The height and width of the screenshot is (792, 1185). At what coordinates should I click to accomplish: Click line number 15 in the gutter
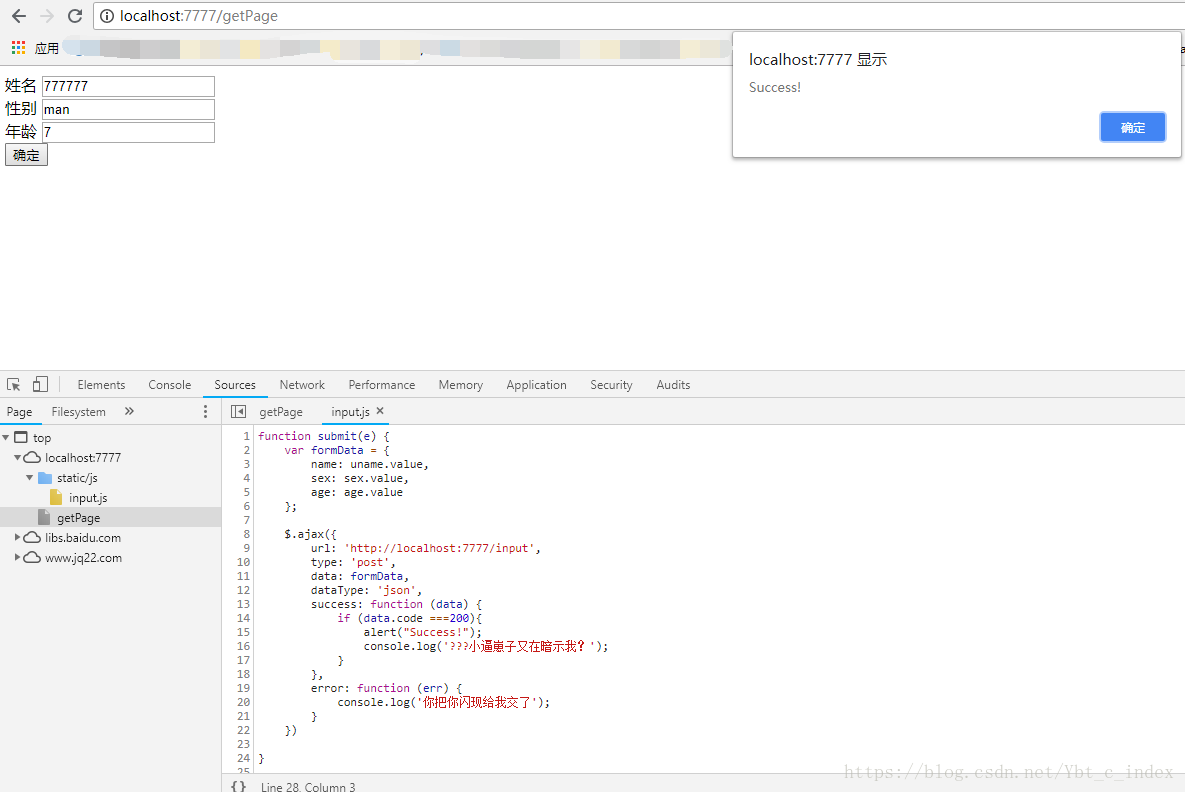(x=243, y=632)
